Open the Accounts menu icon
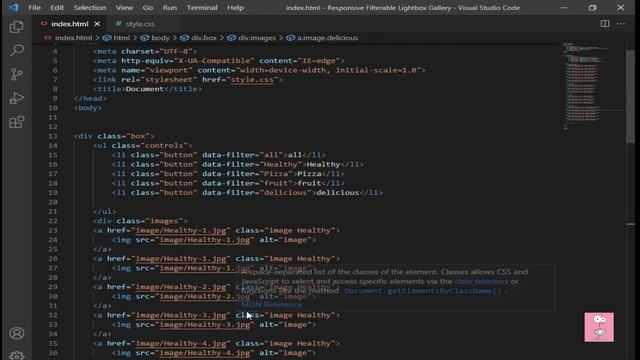Screen dimensions: 640x360 (17, 333)
